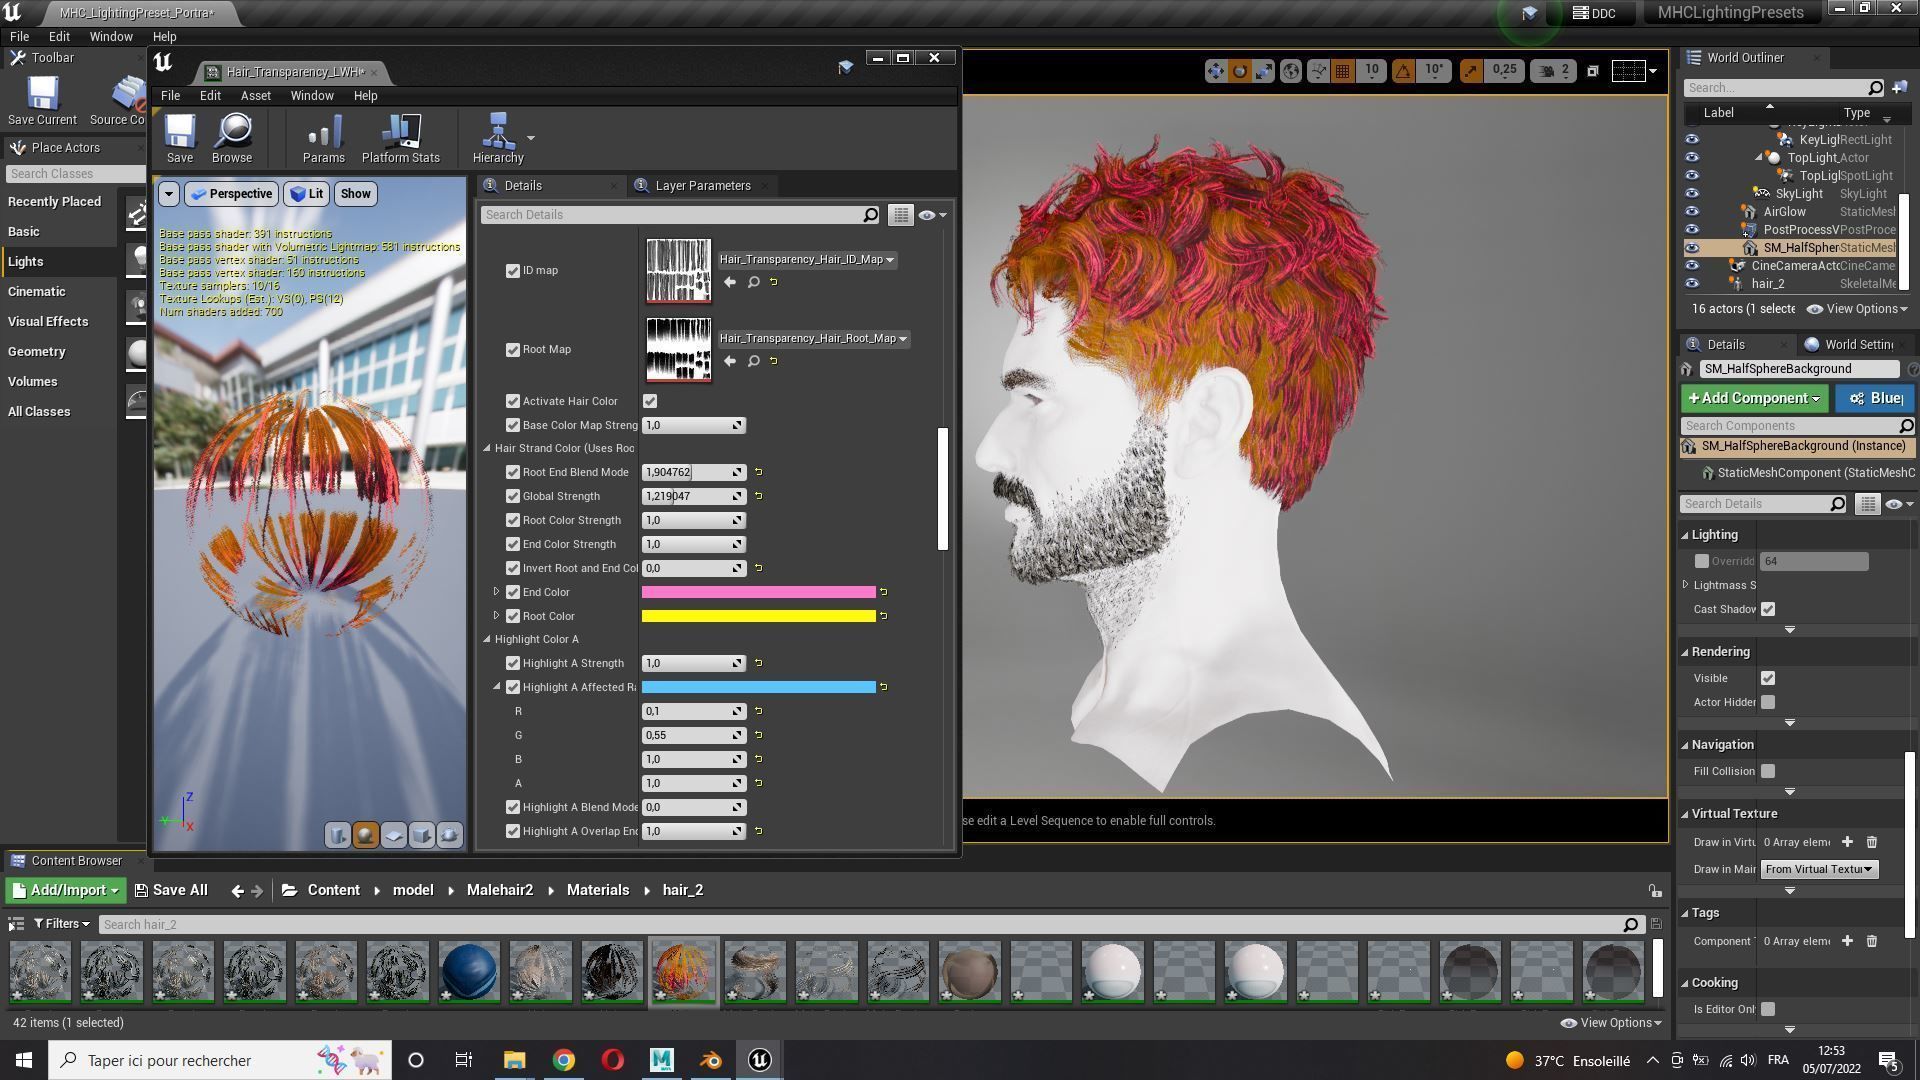Toggle Highlight A Strength override checkbox

[513, 663]
